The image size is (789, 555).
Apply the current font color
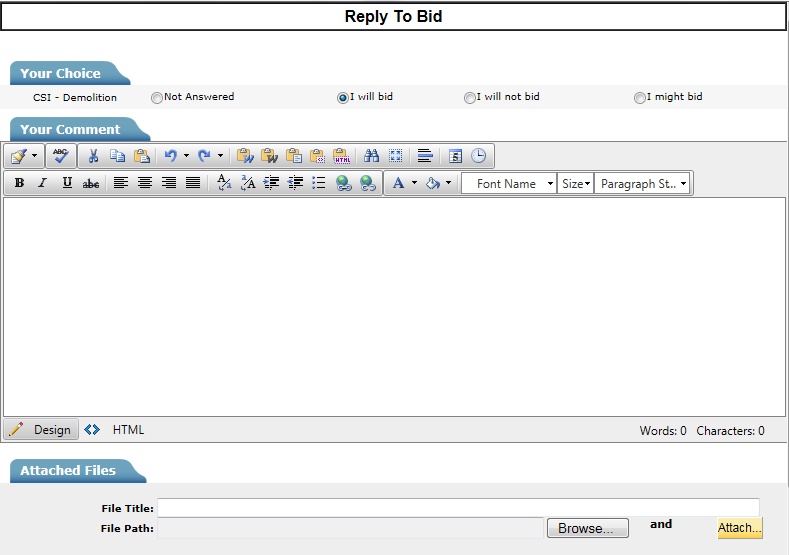point(398,183)
